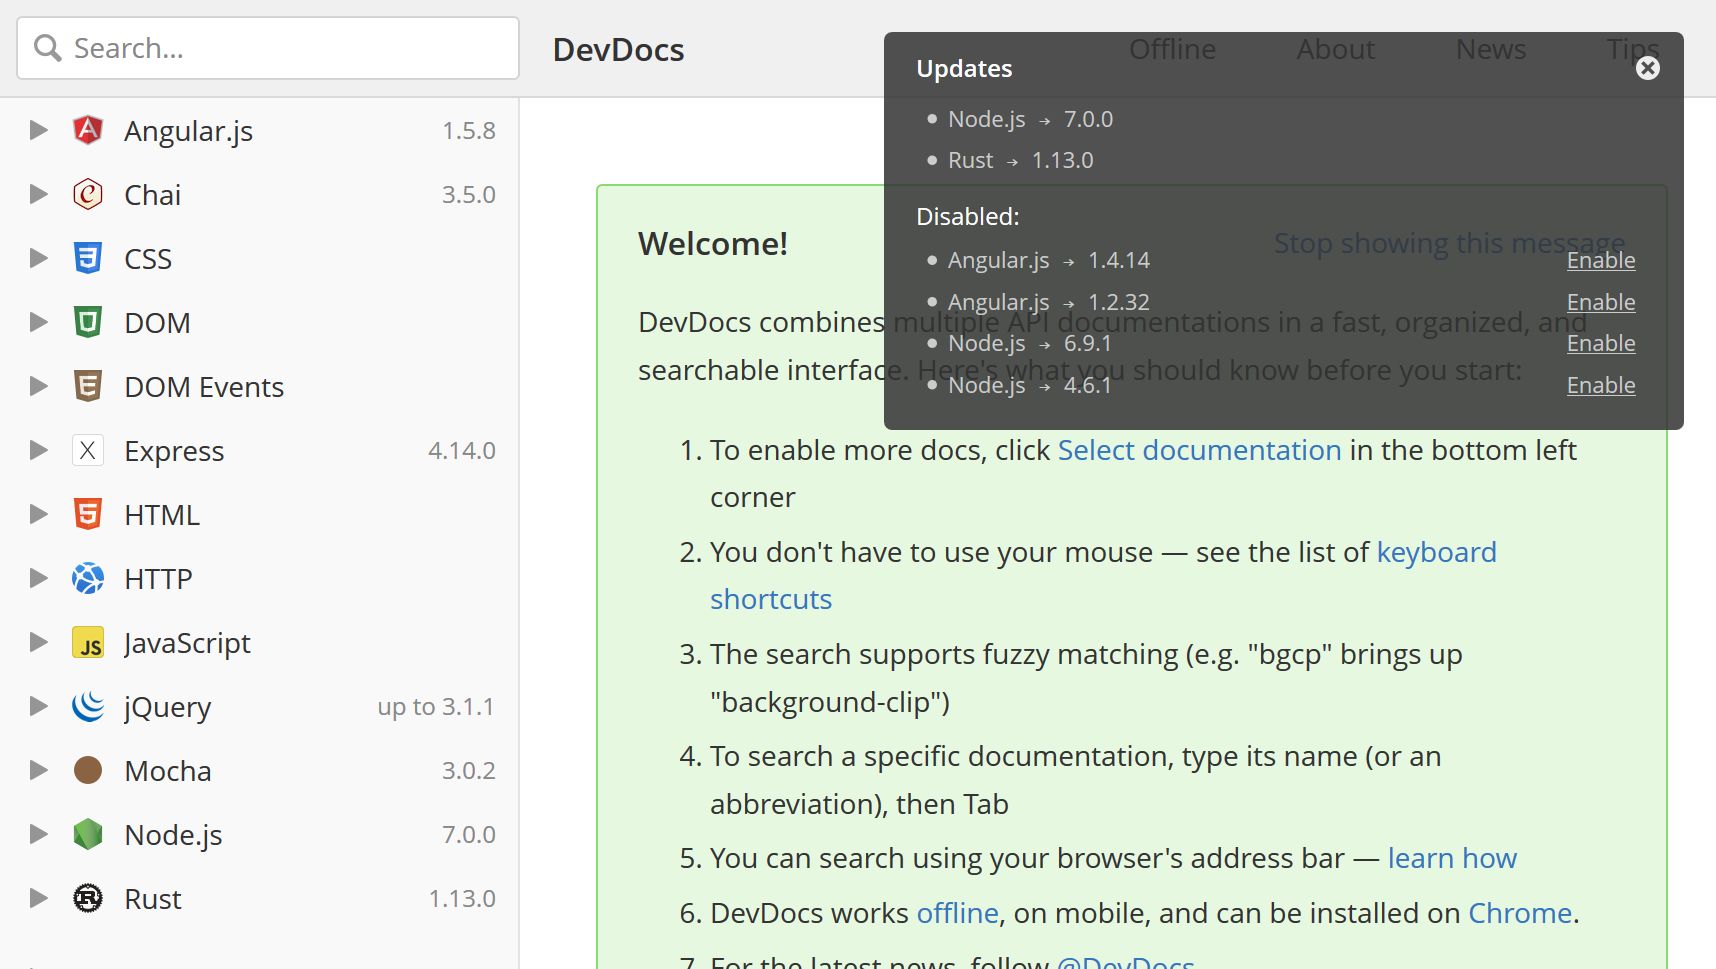Enable Node.js 4.6.1 documentation

coord(1601,385)
